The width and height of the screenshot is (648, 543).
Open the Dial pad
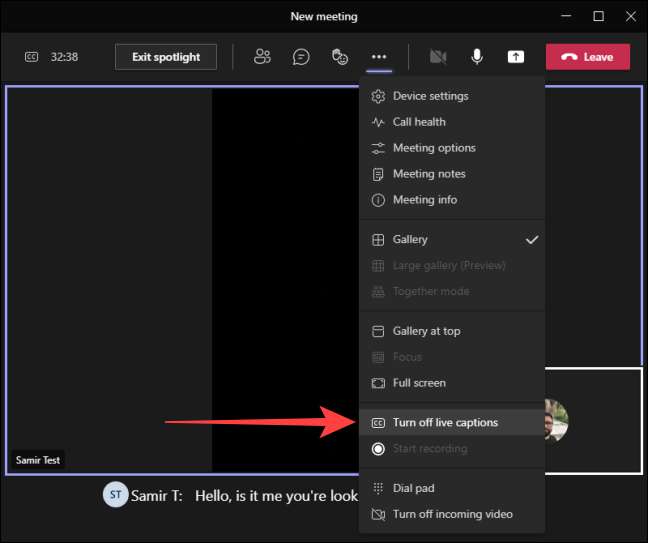tap(413, 488)
